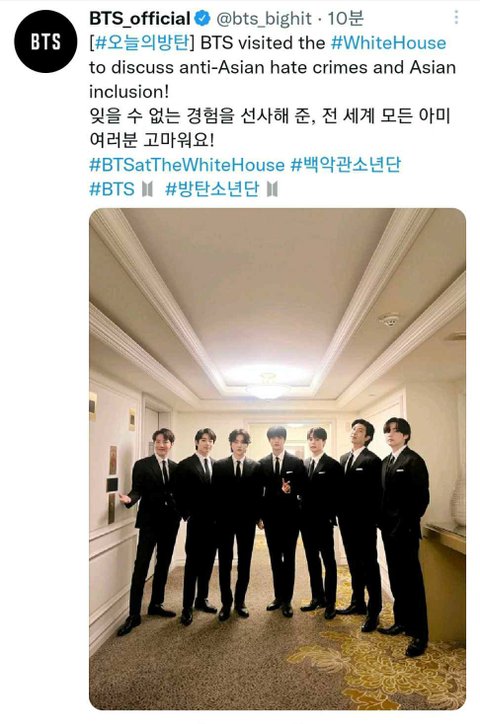
Task: Open the BTS profile avatar
Action: point(46,41)
